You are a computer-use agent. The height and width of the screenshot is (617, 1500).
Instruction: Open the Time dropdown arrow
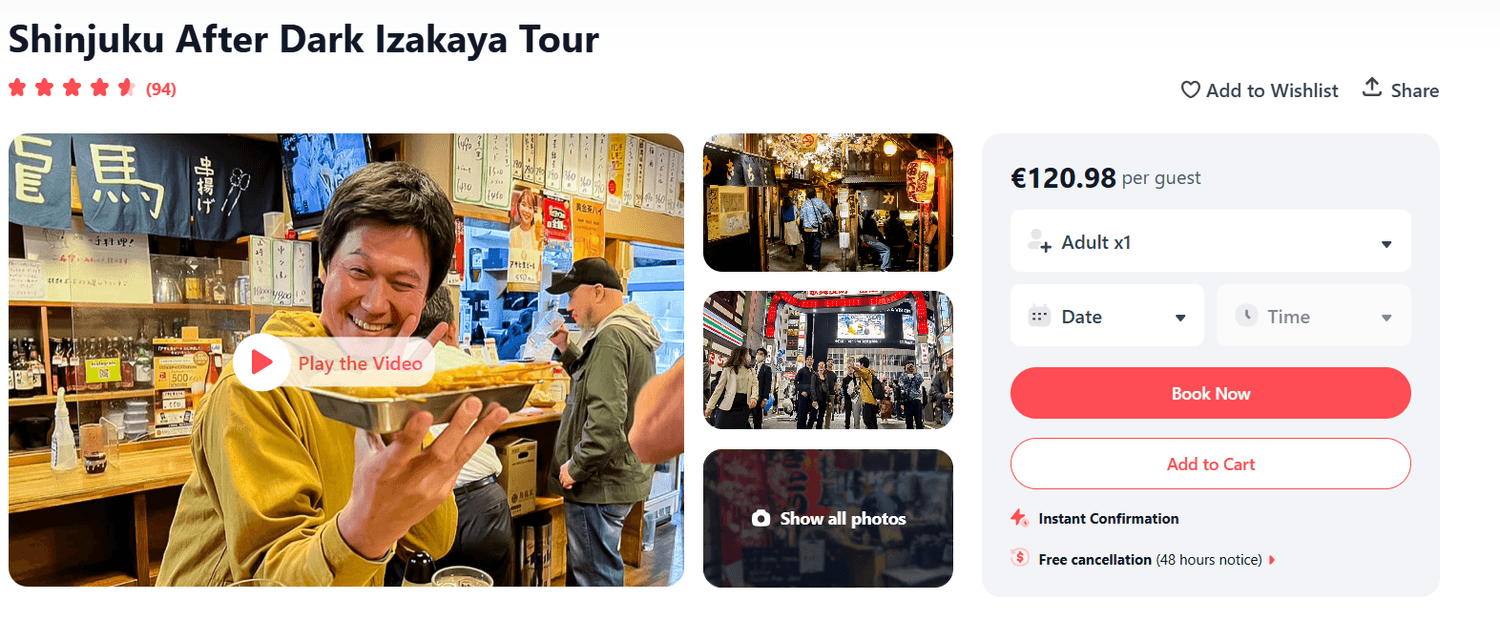pyautogui.click(x=1386, y=318)
